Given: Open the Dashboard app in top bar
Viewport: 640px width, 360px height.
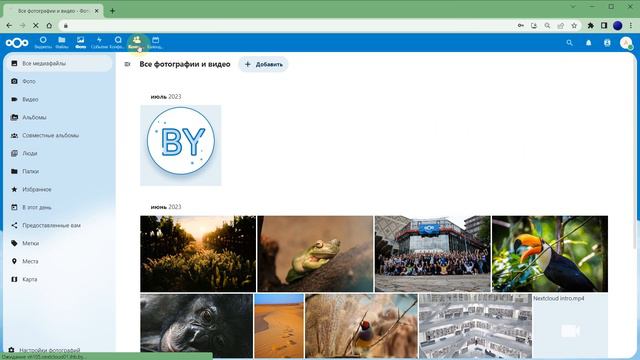Looking at the screenshot, I should (43, 42).
